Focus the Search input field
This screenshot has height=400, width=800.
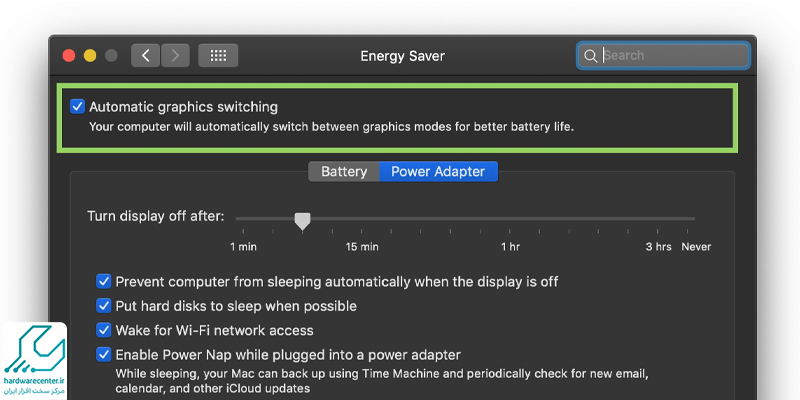670,56
